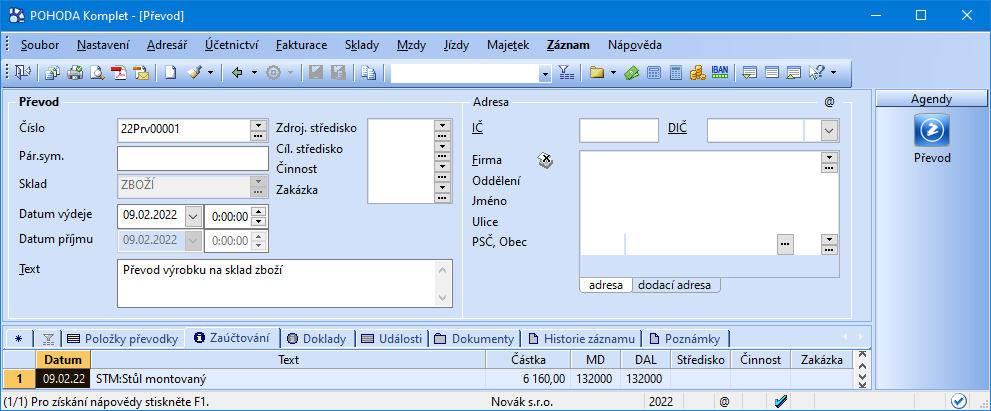Open the Sklady menu
The width and height of the screenshot is (991, 411).
pos(362,45)
